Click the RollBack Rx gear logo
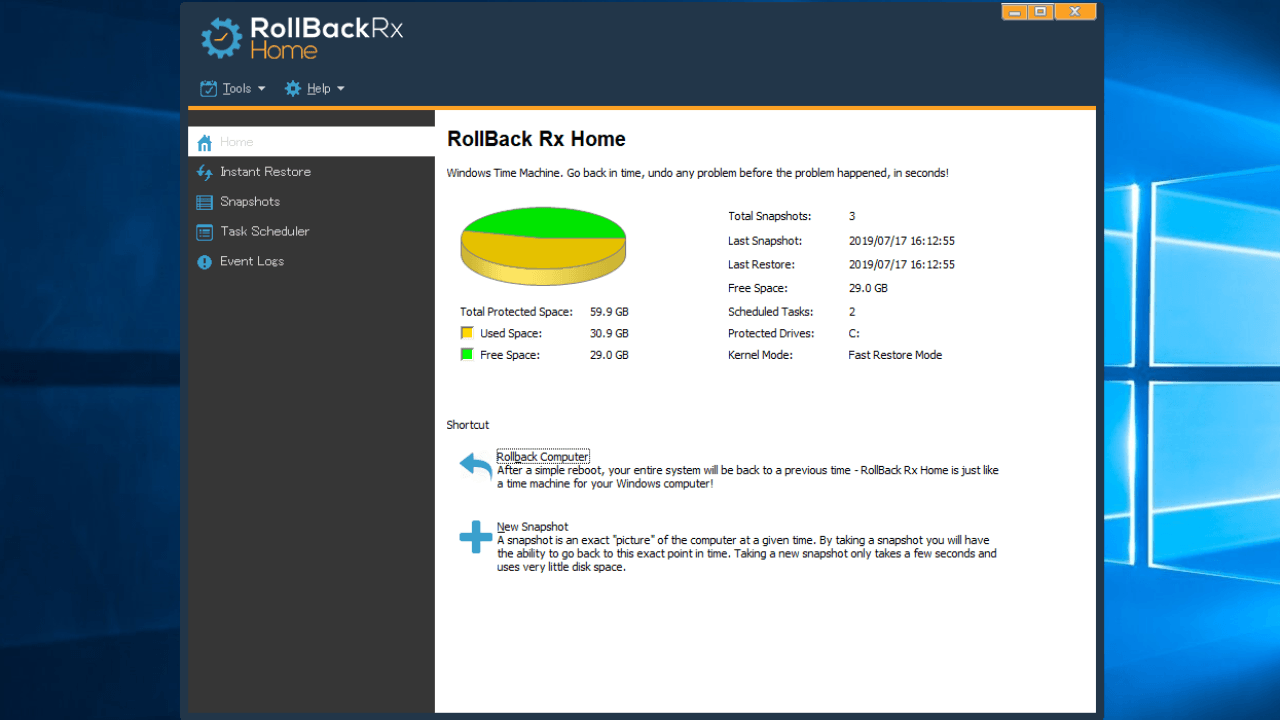This screenshot has width=1280, height=720. tap(222, 38)
